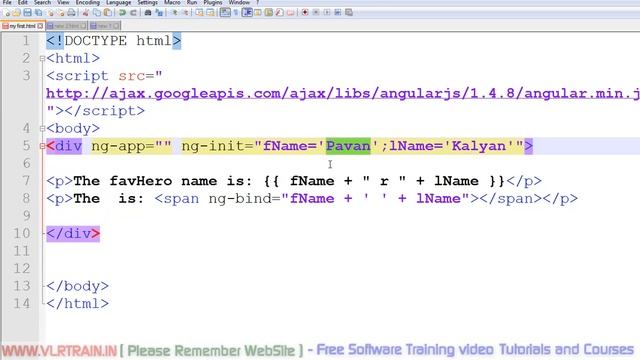This screenshot has width=640, height=360.
Task: Toggle synchronize horizontal scrolling
Action: tap(211, 13)
